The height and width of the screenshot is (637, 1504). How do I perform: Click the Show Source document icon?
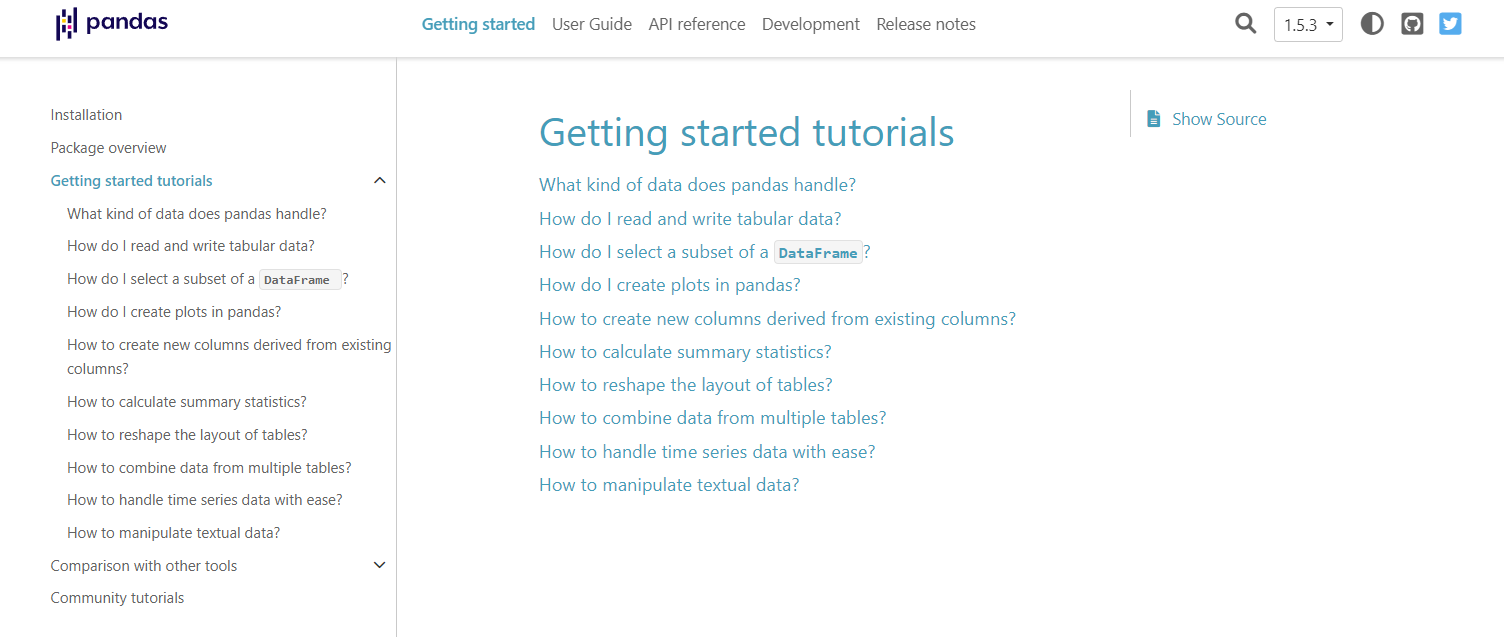click(x=1154, y=119)
